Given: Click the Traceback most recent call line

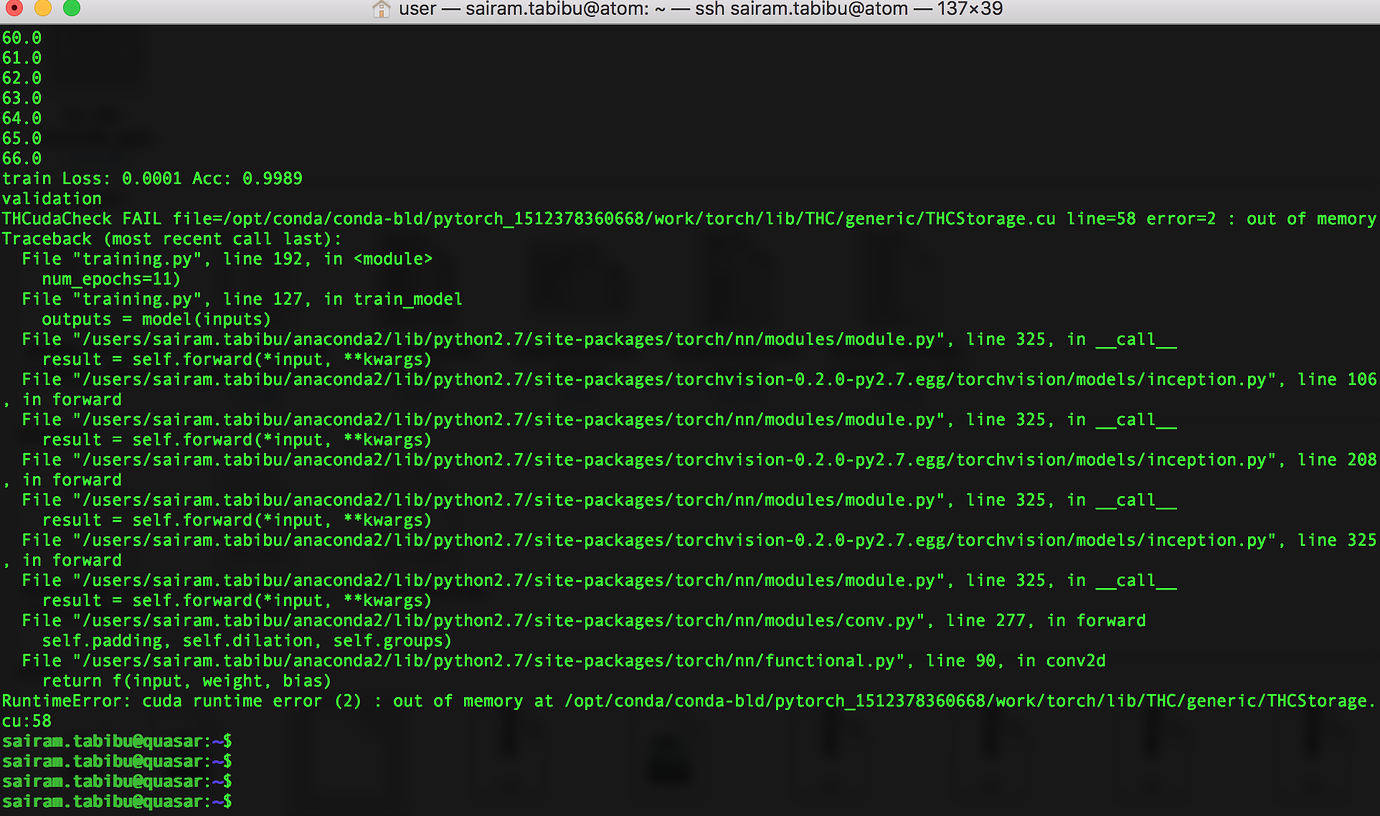Looking at the screenshot, I should (x=170, y=238).
